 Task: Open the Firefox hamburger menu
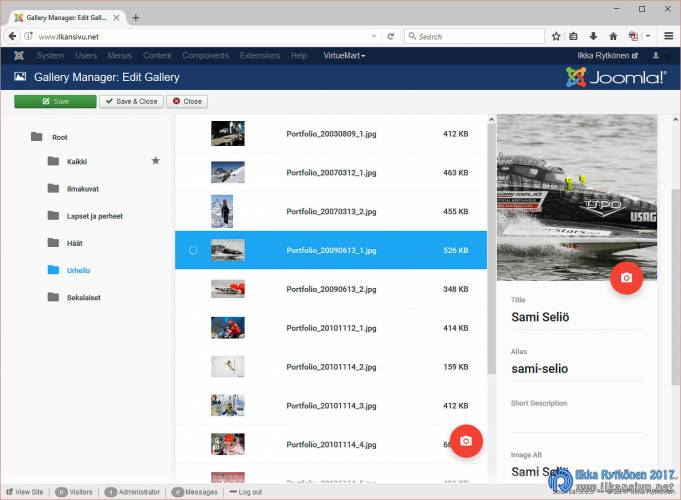pos(668,36)
